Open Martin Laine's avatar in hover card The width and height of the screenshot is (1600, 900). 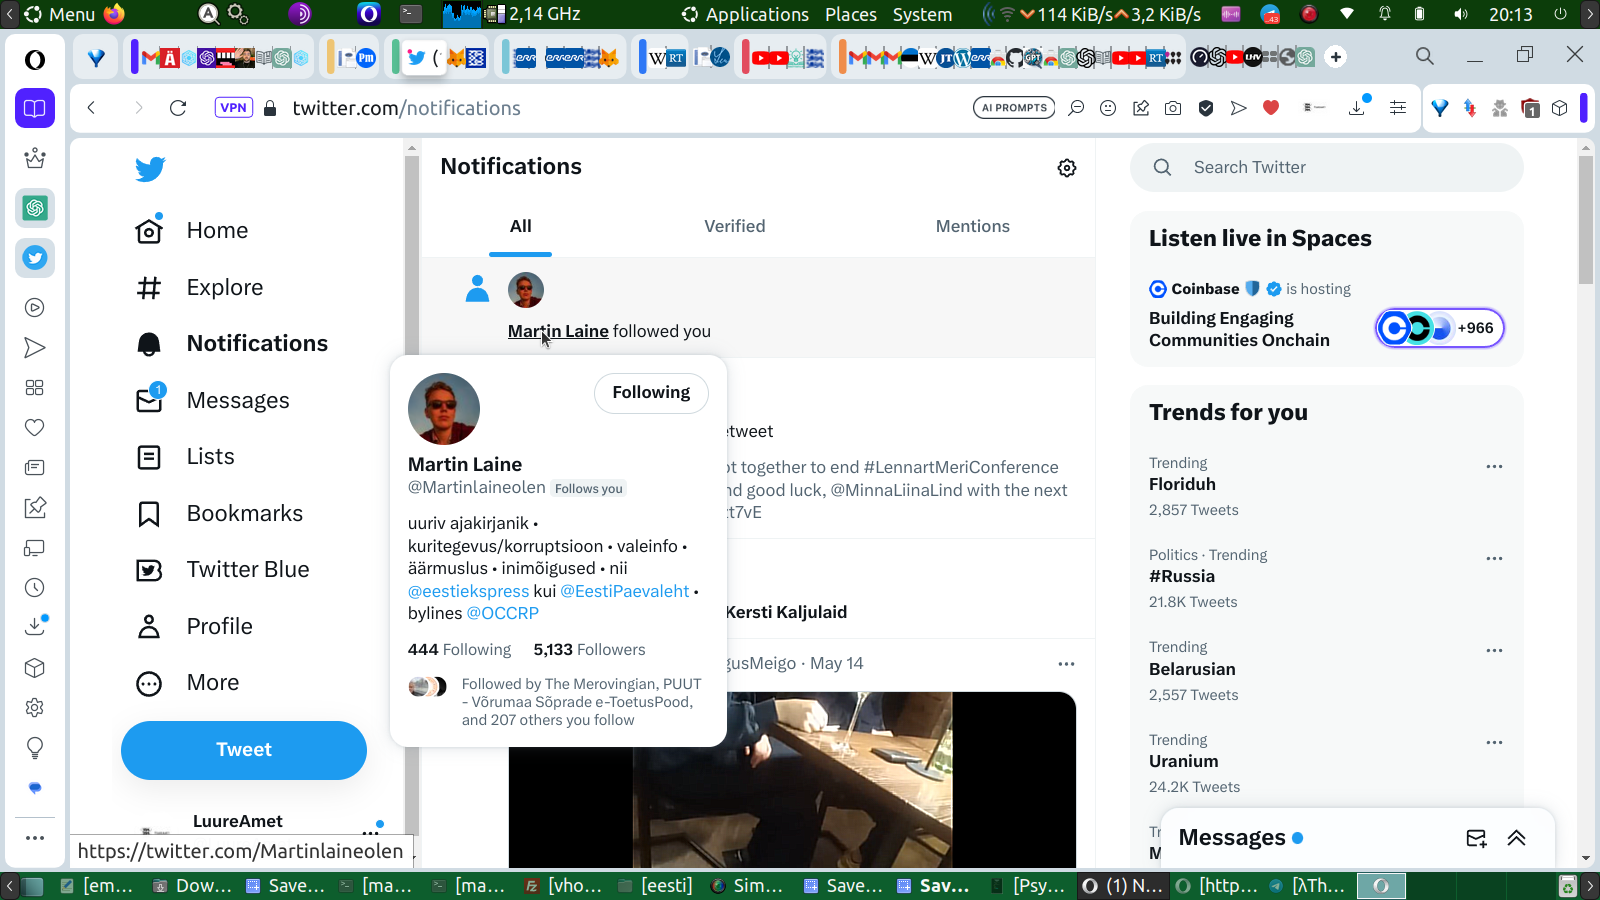tap(444, 409)
